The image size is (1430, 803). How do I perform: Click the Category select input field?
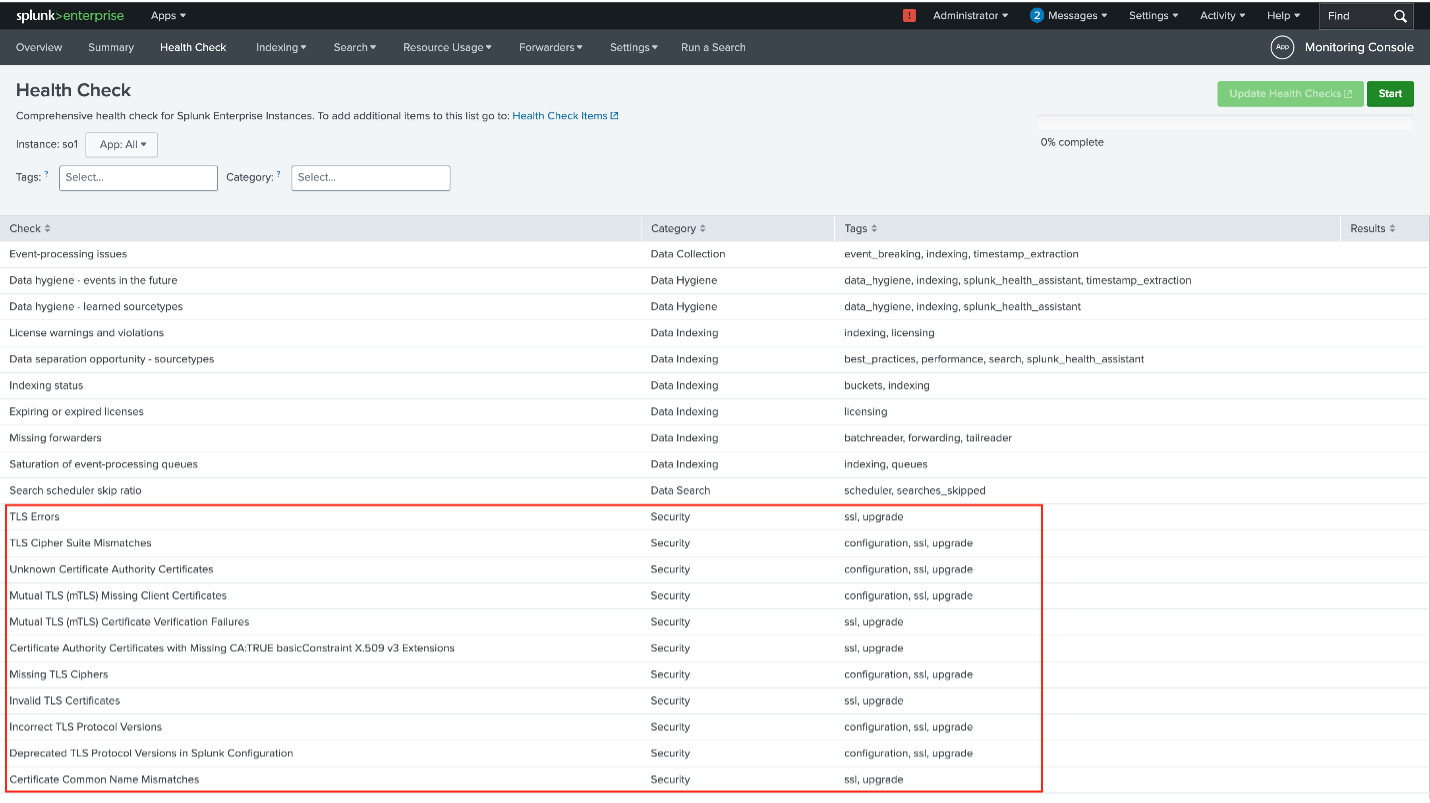click(371, 178)
